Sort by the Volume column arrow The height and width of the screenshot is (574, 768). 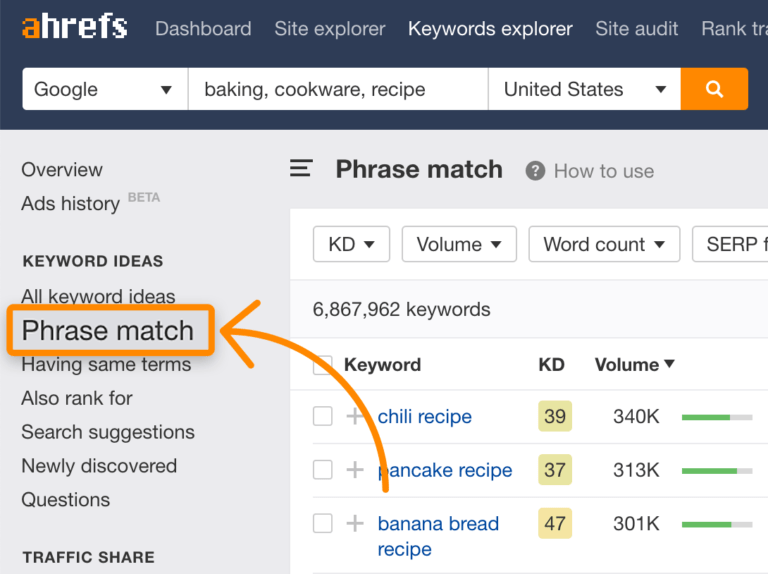[669, 364]
